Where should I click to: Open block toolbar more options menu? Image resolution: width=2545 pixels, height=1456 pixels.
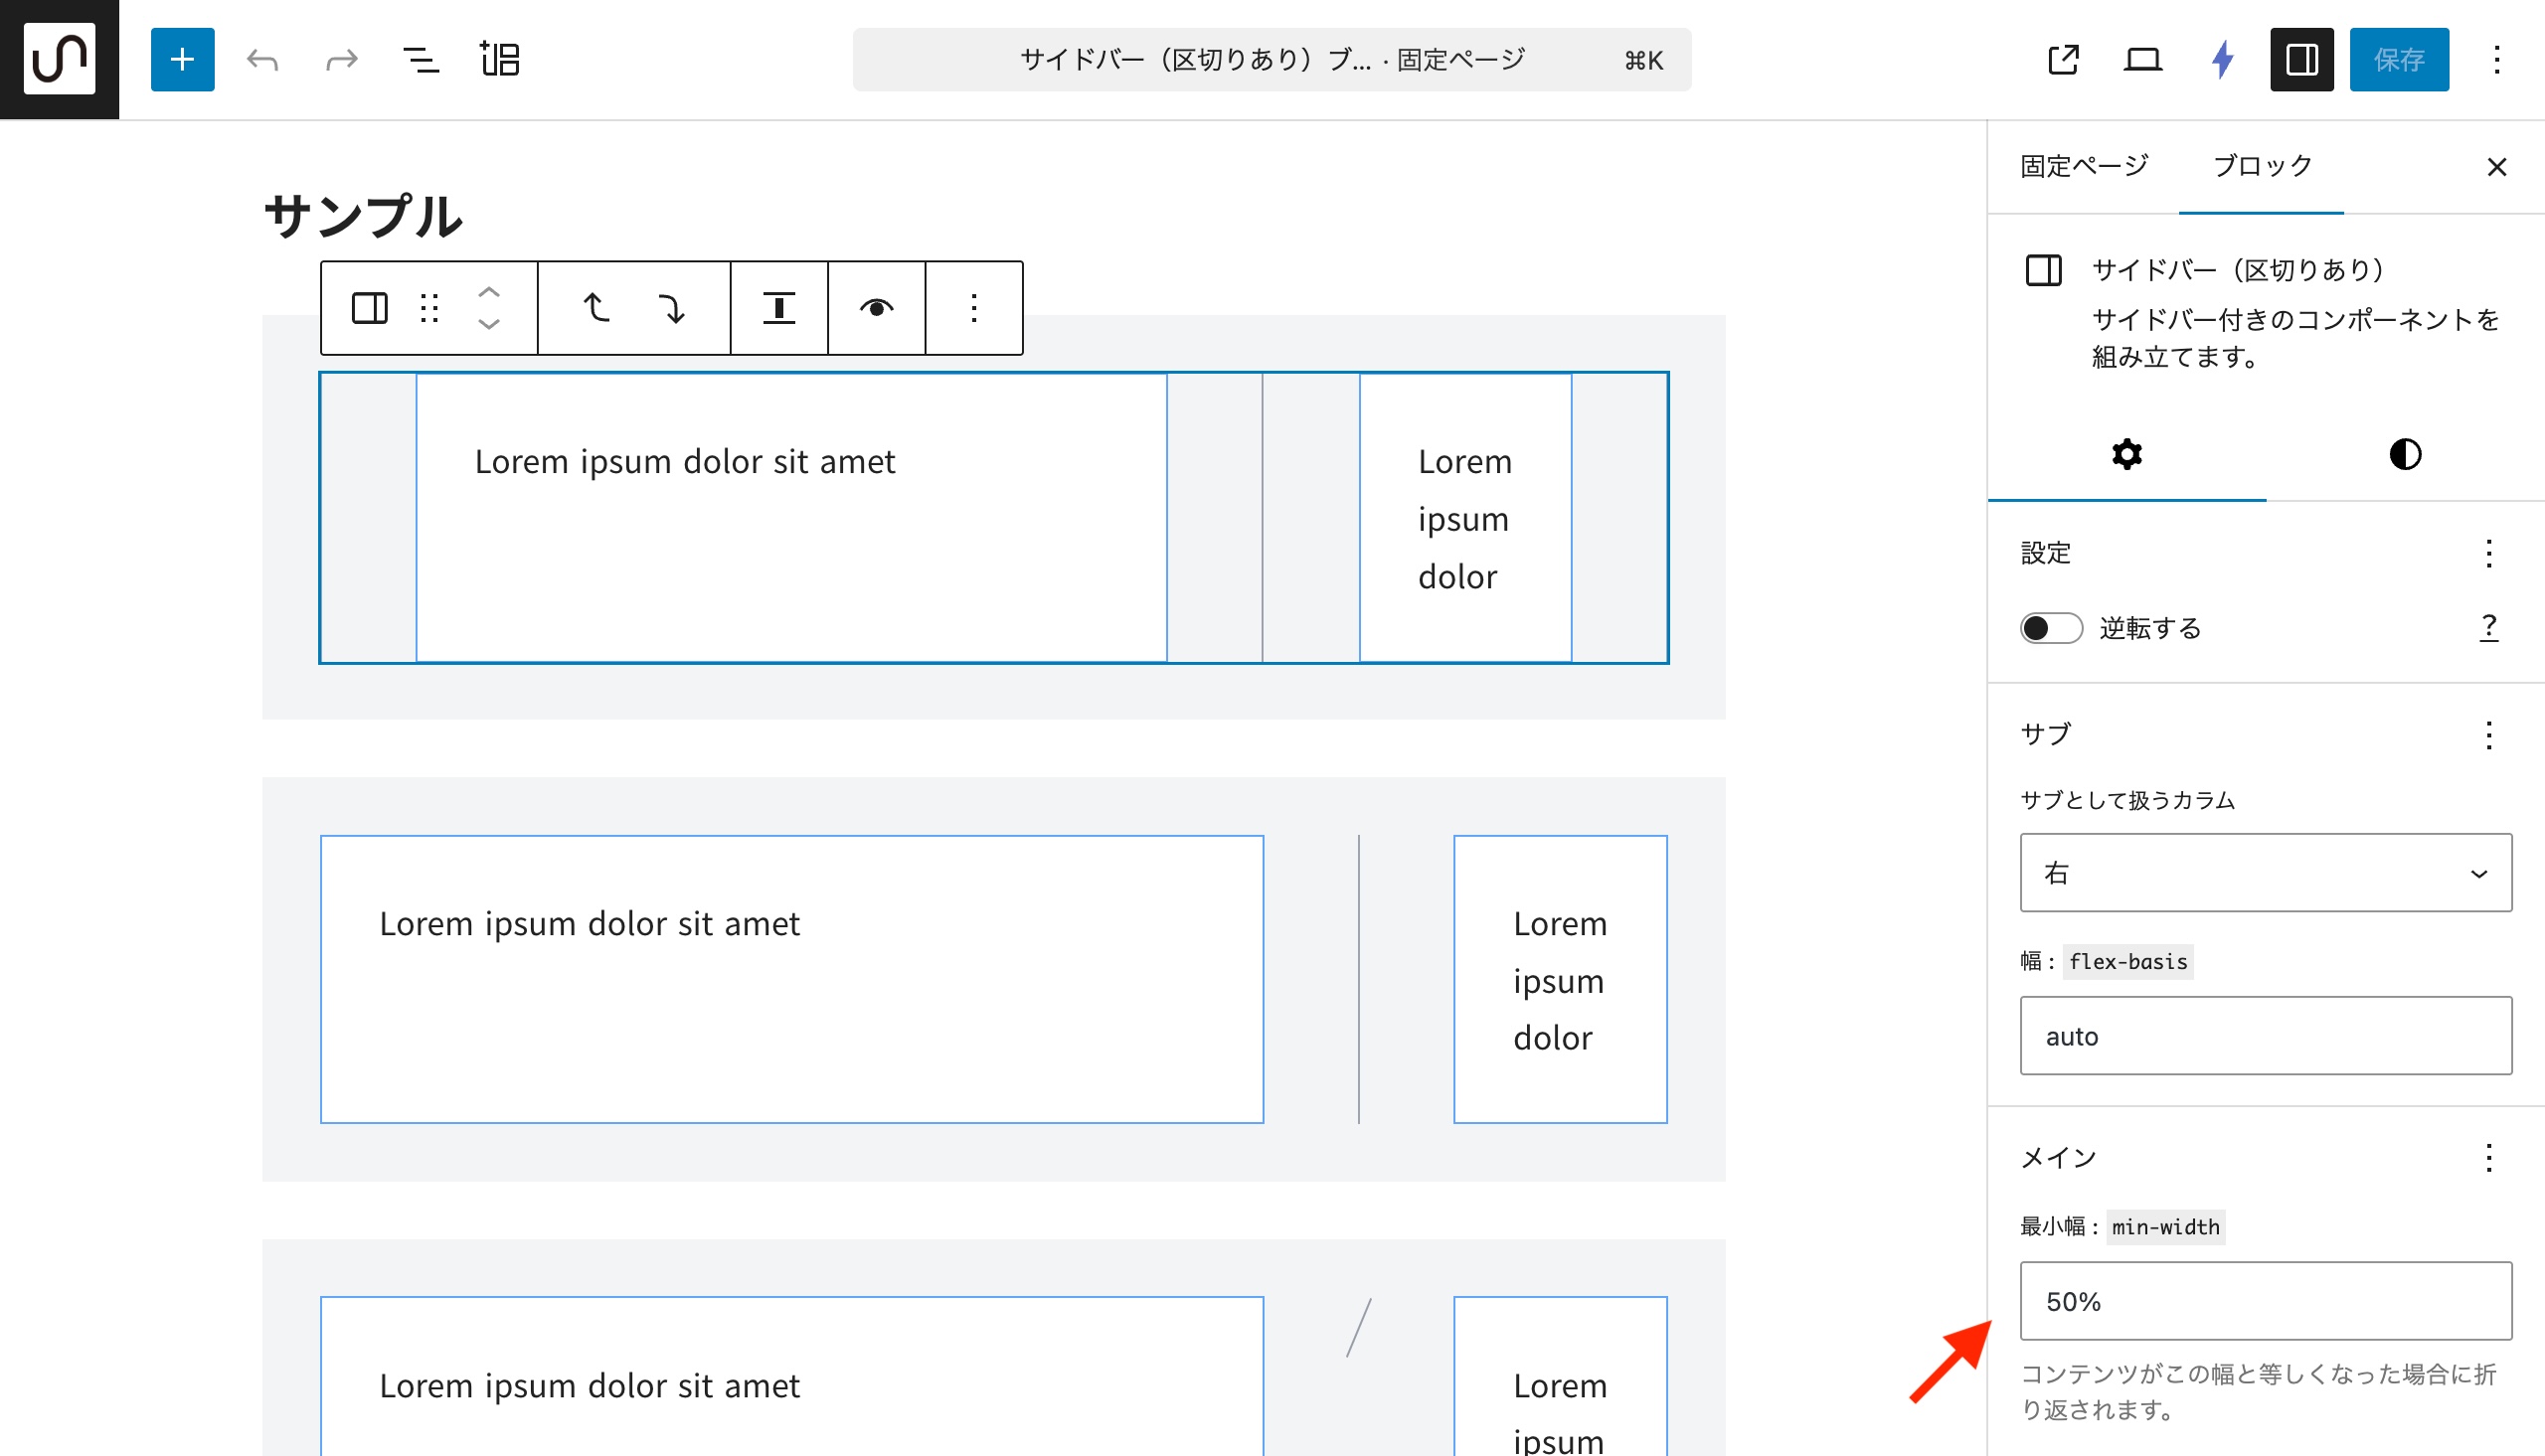pyautogui.click(x=973, y=308)
